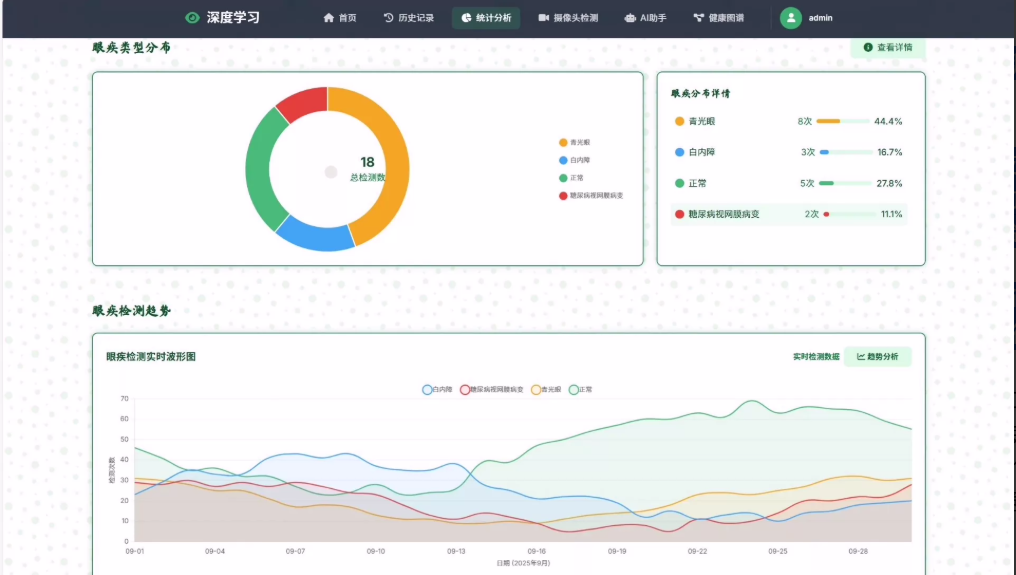
Task: Click the 09-16 date axis label
Action: [x=537, y=552]
